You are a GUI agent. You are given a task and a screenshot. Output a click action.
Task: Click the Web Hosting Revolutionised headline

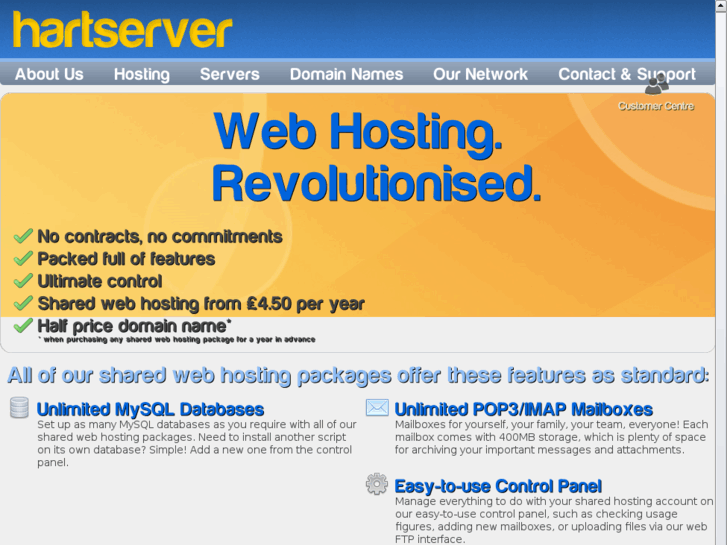coord(376,158)
